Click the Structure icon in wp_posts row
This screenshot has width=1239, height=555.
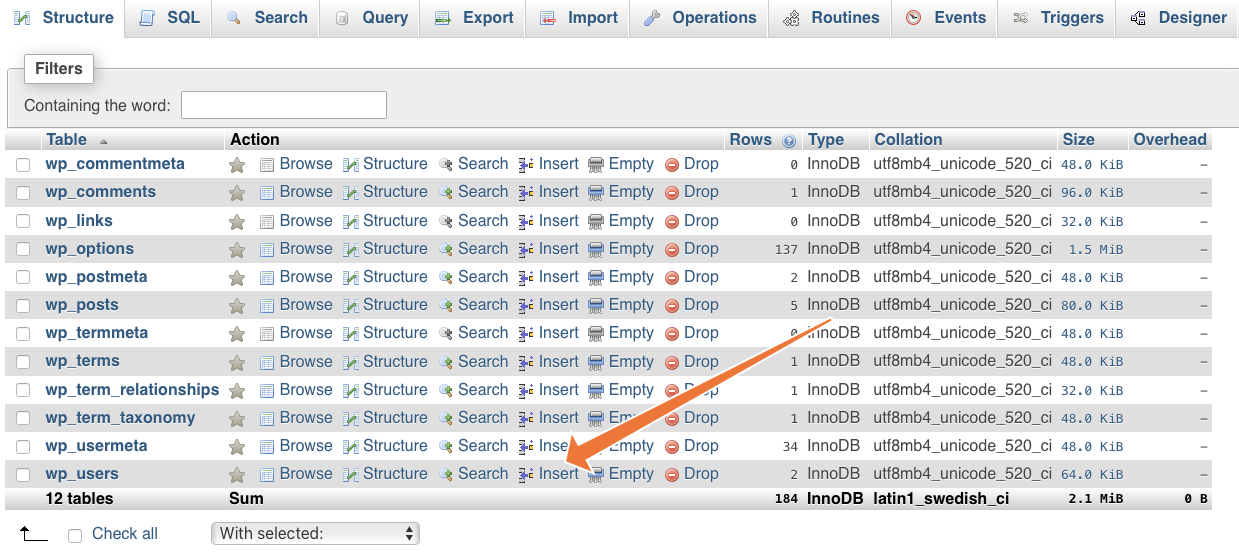coord(351,306)
